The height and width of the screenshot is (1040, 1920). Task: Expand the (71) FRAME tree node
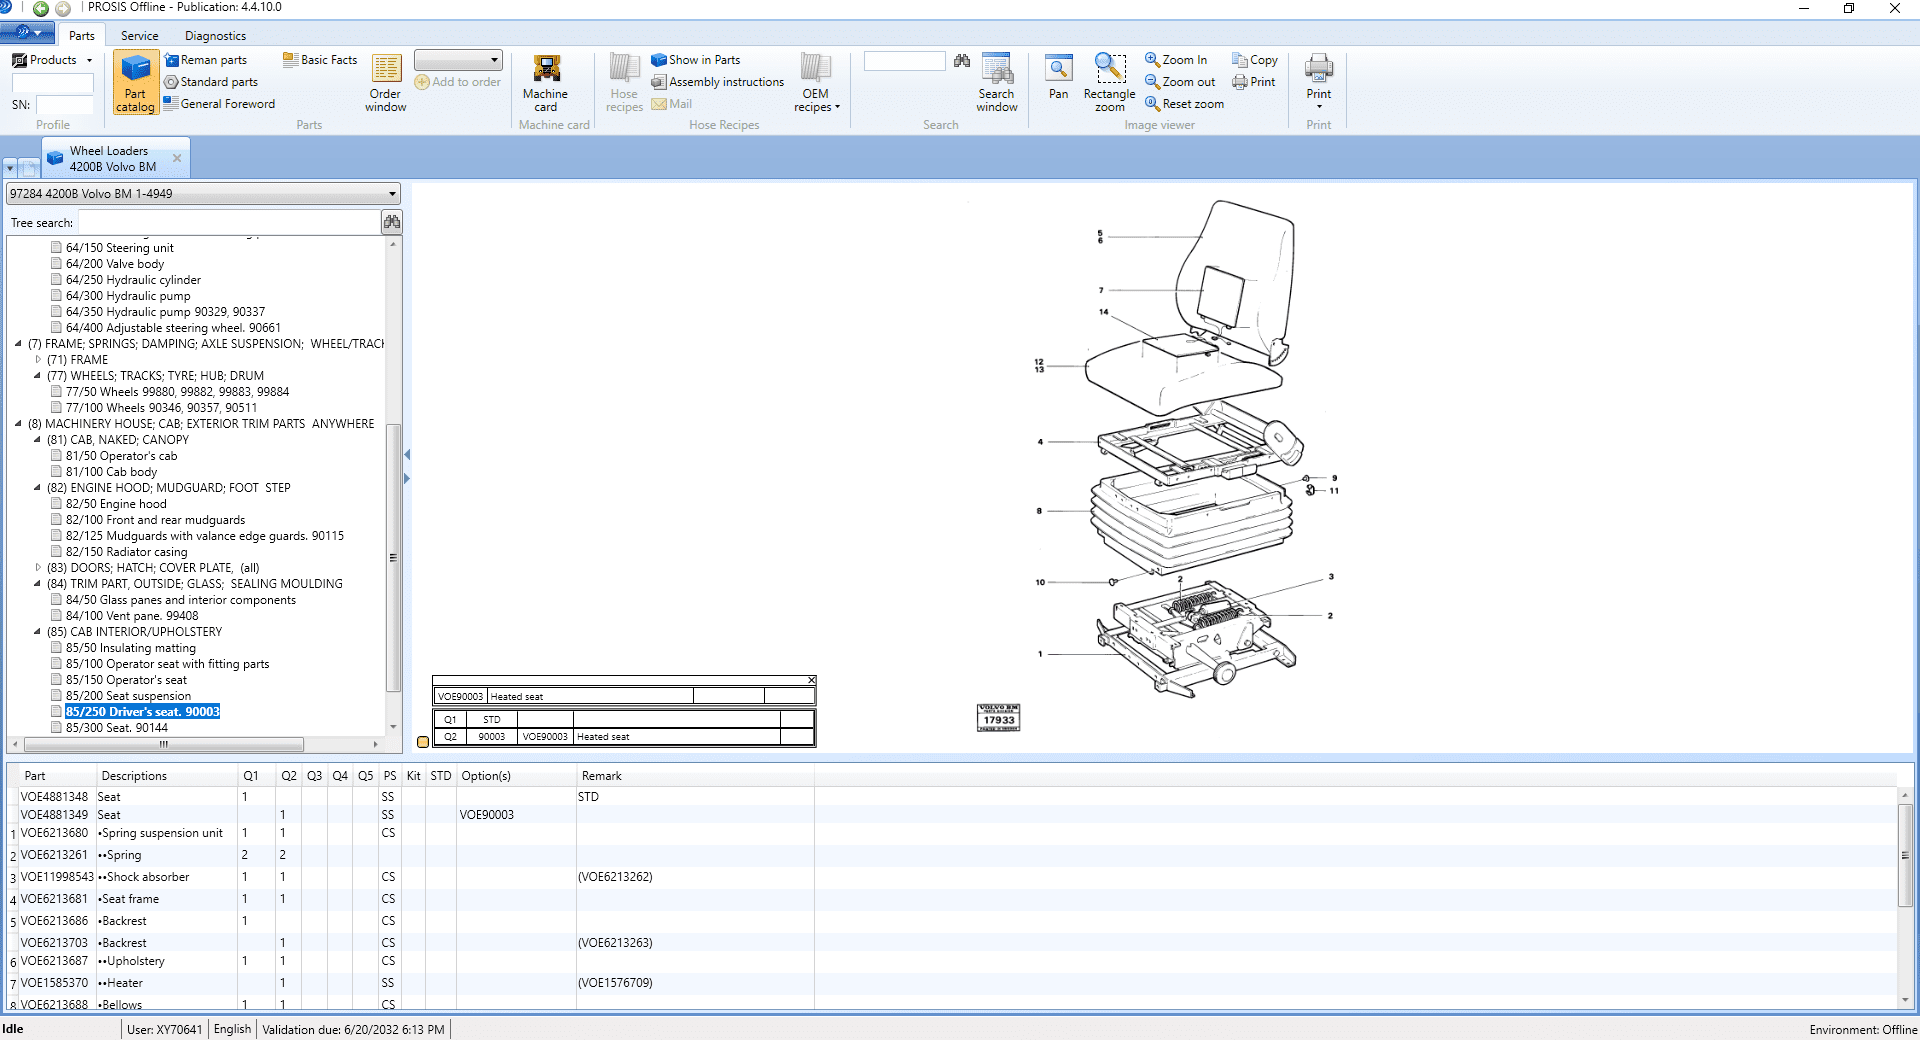(x=38, y=360)
